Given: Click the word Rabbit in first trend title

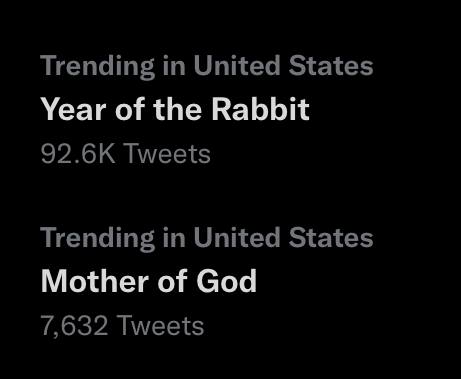Looking at the screenshot, I should 261,109.
